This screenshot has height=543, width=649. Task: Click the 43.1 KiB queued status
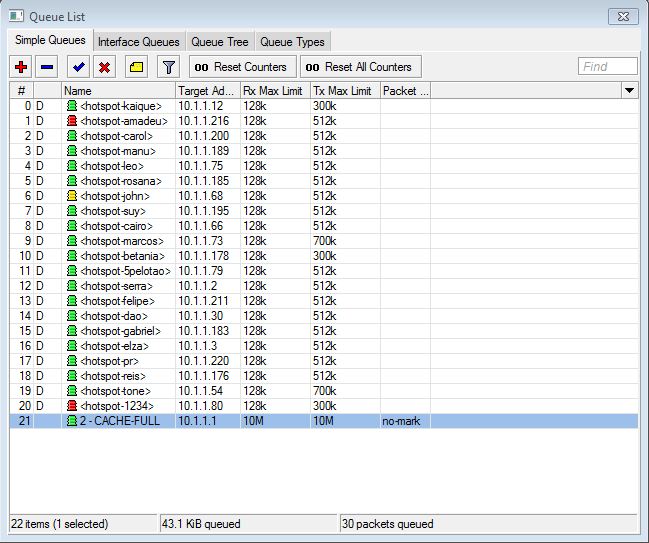(x=201, y=524)
